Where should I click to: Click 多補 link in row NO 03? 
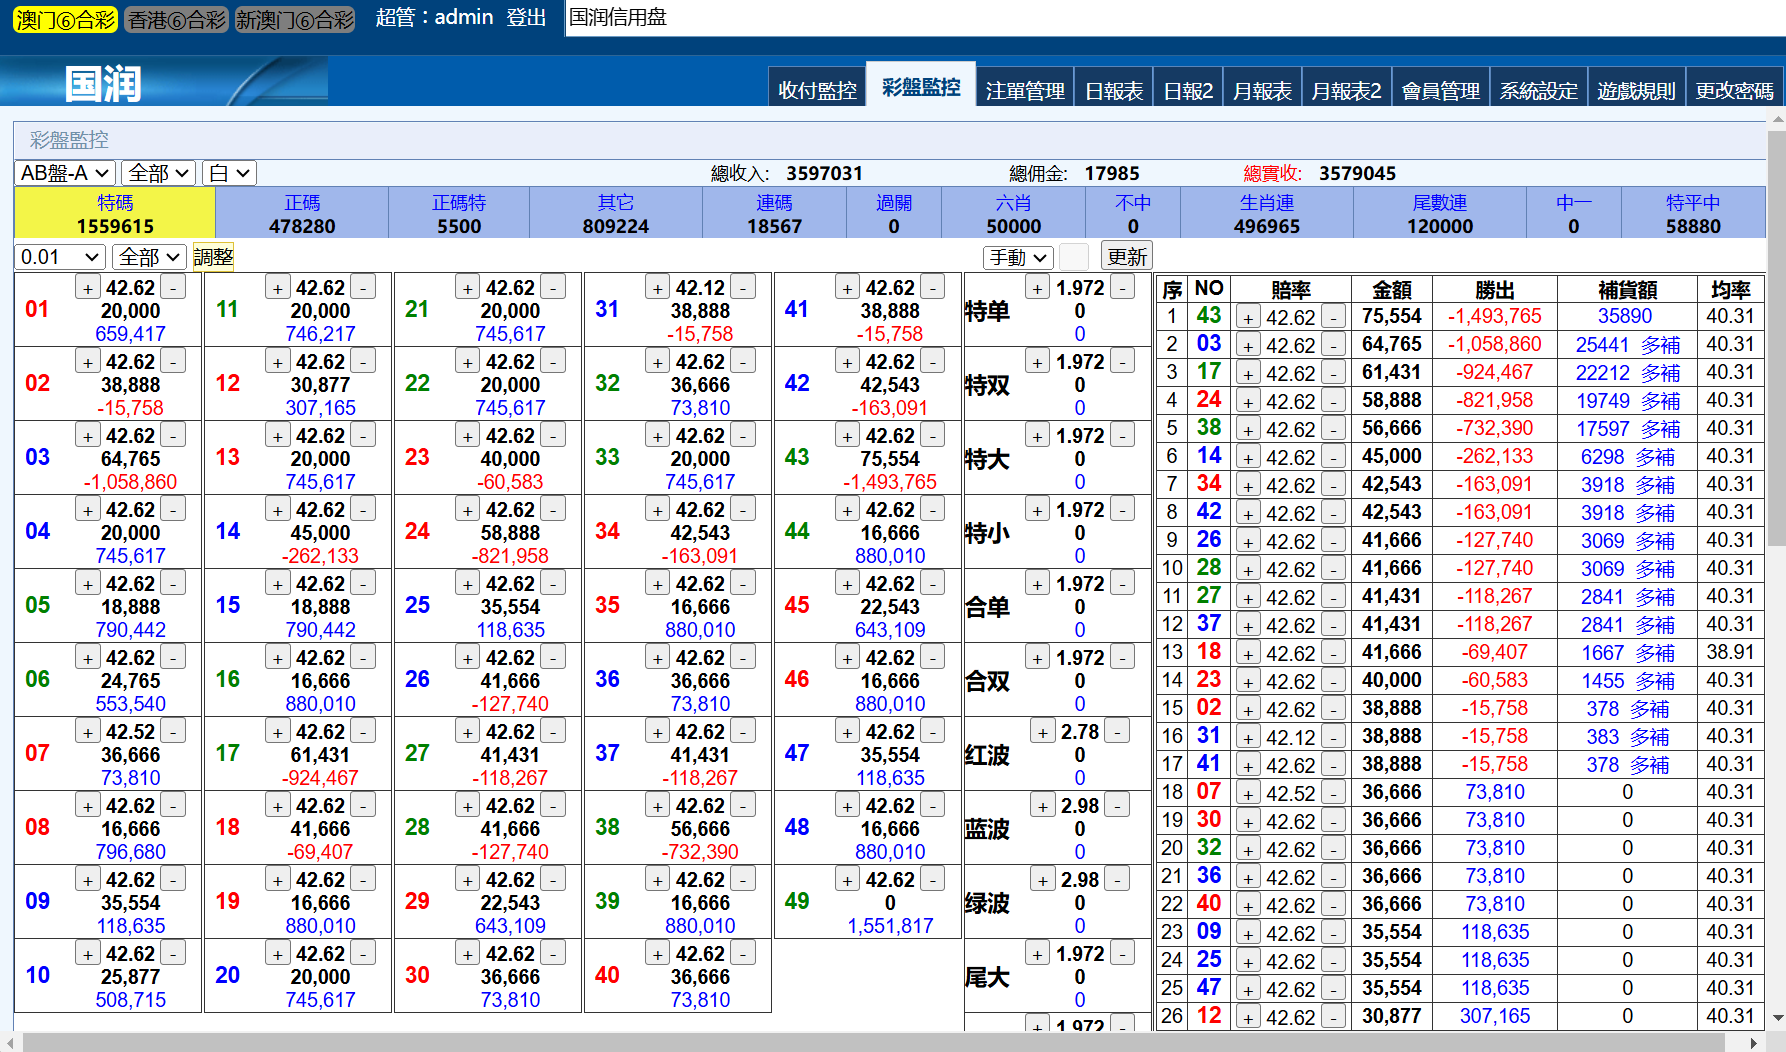1660,345
